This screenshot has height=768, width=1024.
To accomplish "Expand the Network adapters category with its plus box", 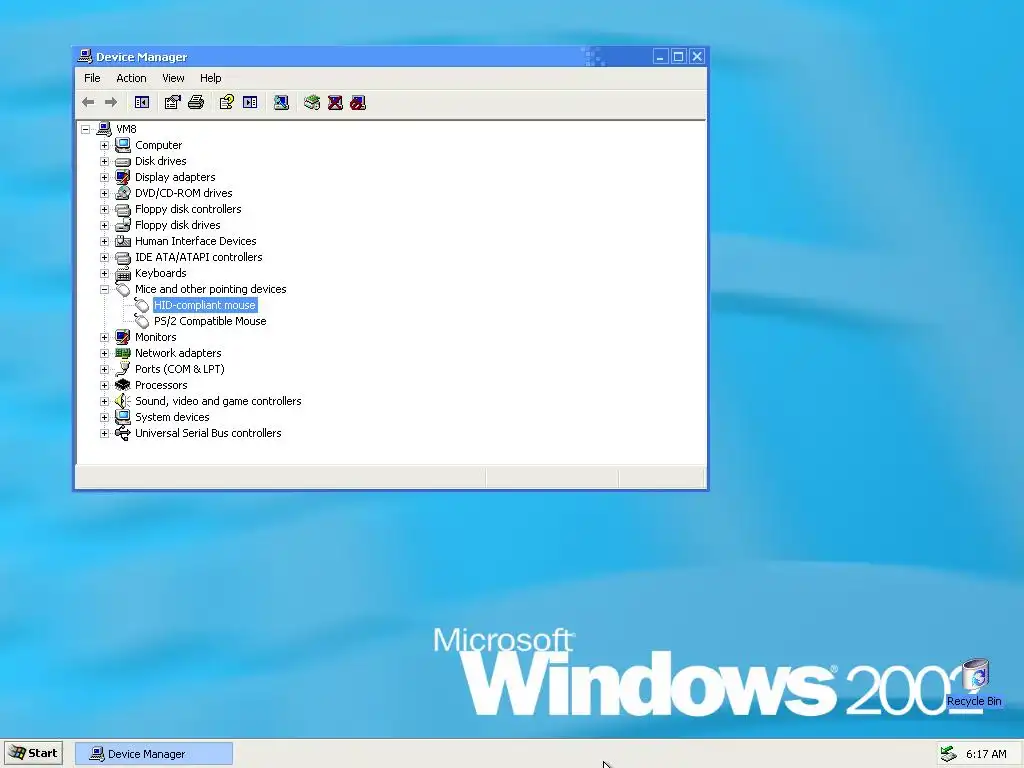I will [104, 353].
